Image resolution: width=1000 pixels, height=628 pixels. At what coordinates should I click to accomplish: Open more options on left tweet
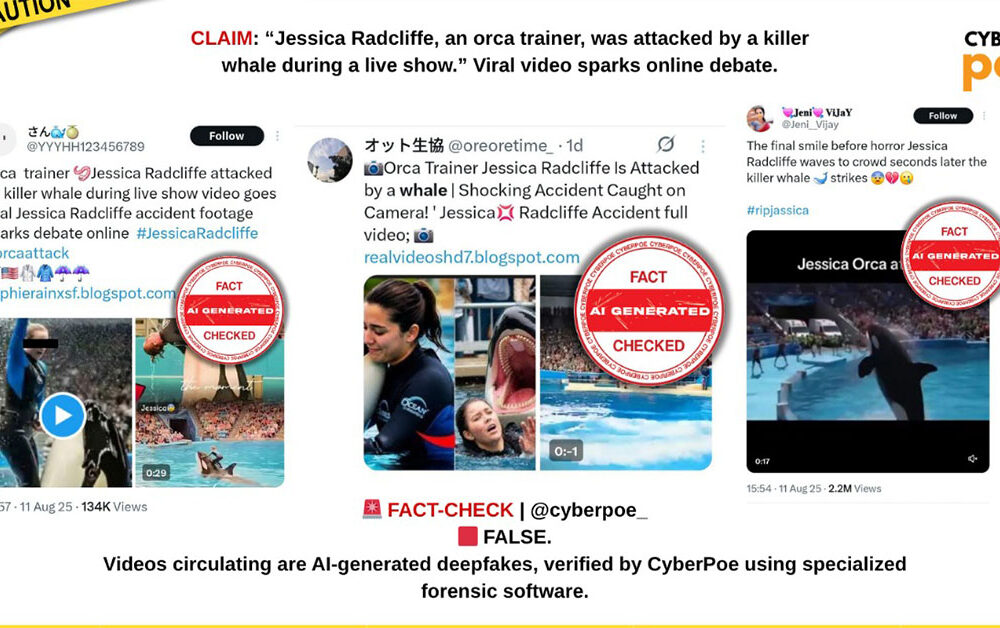(277, 136)
